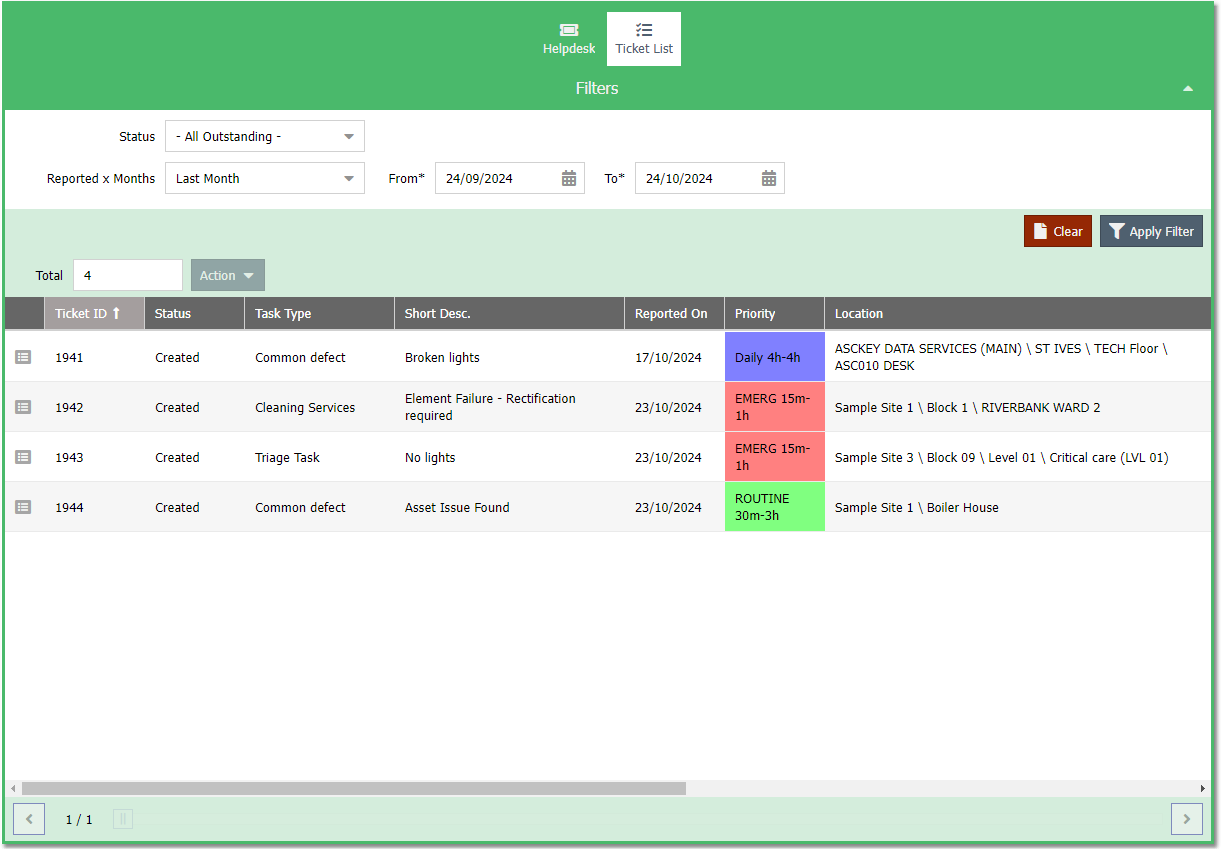Open row details icon for ticket 1941
1221x851 pixels.
pos(23,357)
